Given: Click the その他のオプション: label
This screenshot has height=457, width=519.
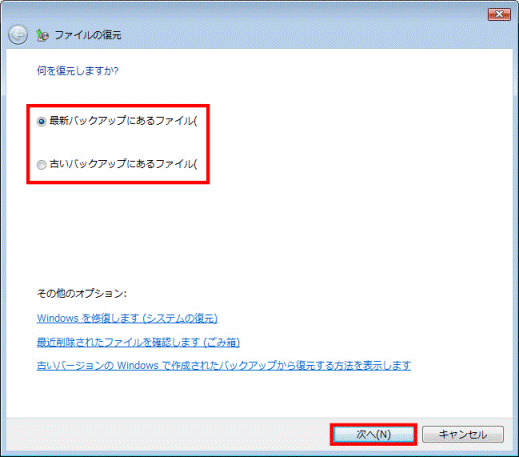Looking at the screenshot, I should tap(82, 293).
